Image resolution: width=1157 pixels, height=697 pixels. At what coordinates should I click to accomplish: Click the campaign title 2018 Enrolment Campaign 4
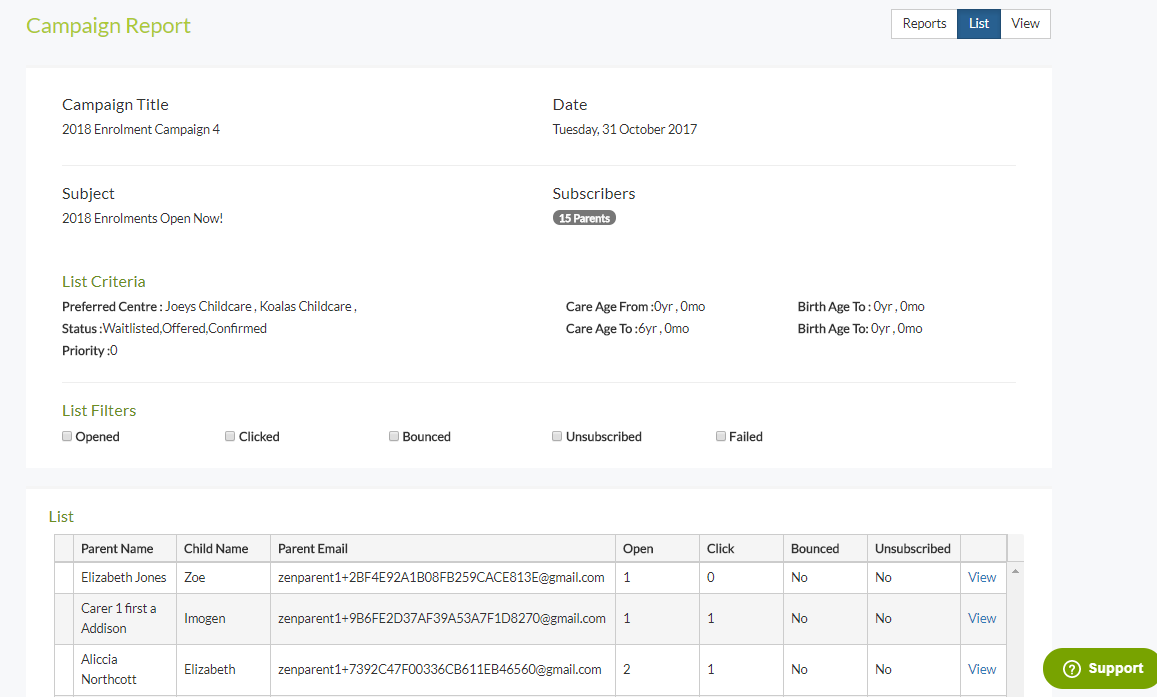[x=141, y=129]
